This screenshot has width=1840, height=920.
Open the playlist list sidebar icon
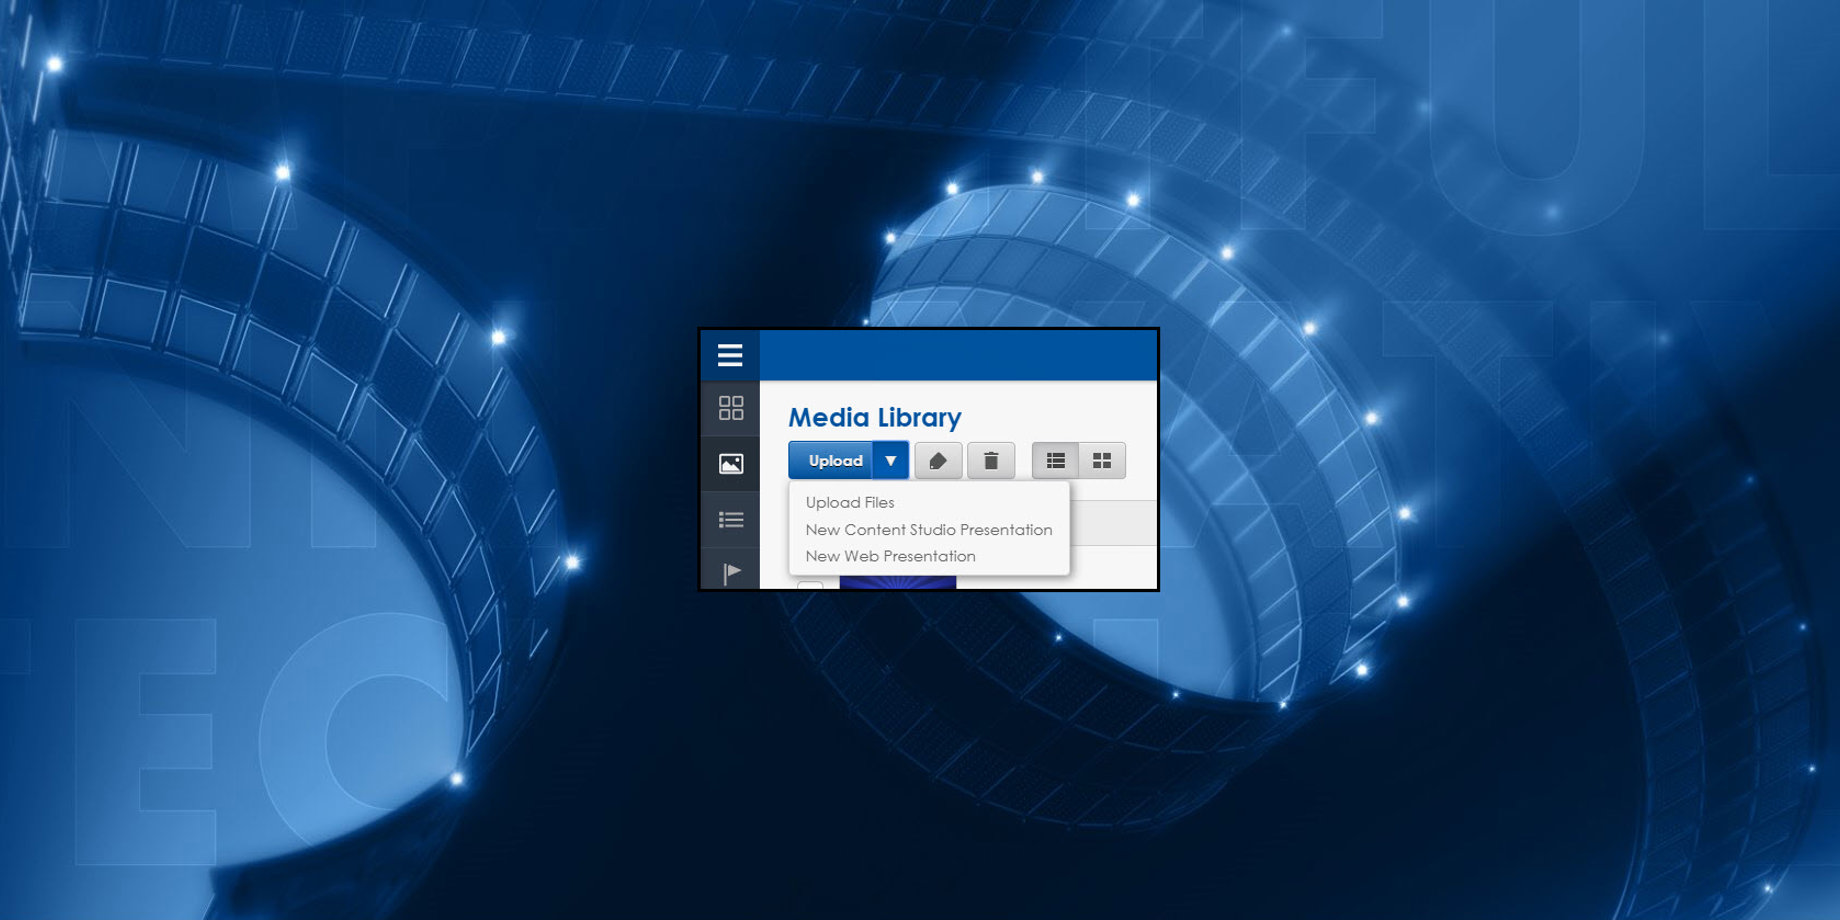tap(731, 519)
